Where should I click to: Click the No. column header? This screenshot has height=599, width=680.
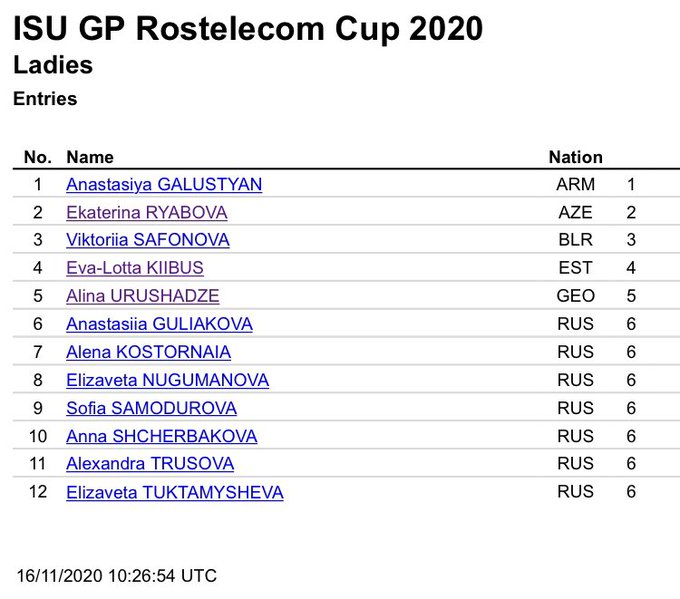(x=37, y=157)
